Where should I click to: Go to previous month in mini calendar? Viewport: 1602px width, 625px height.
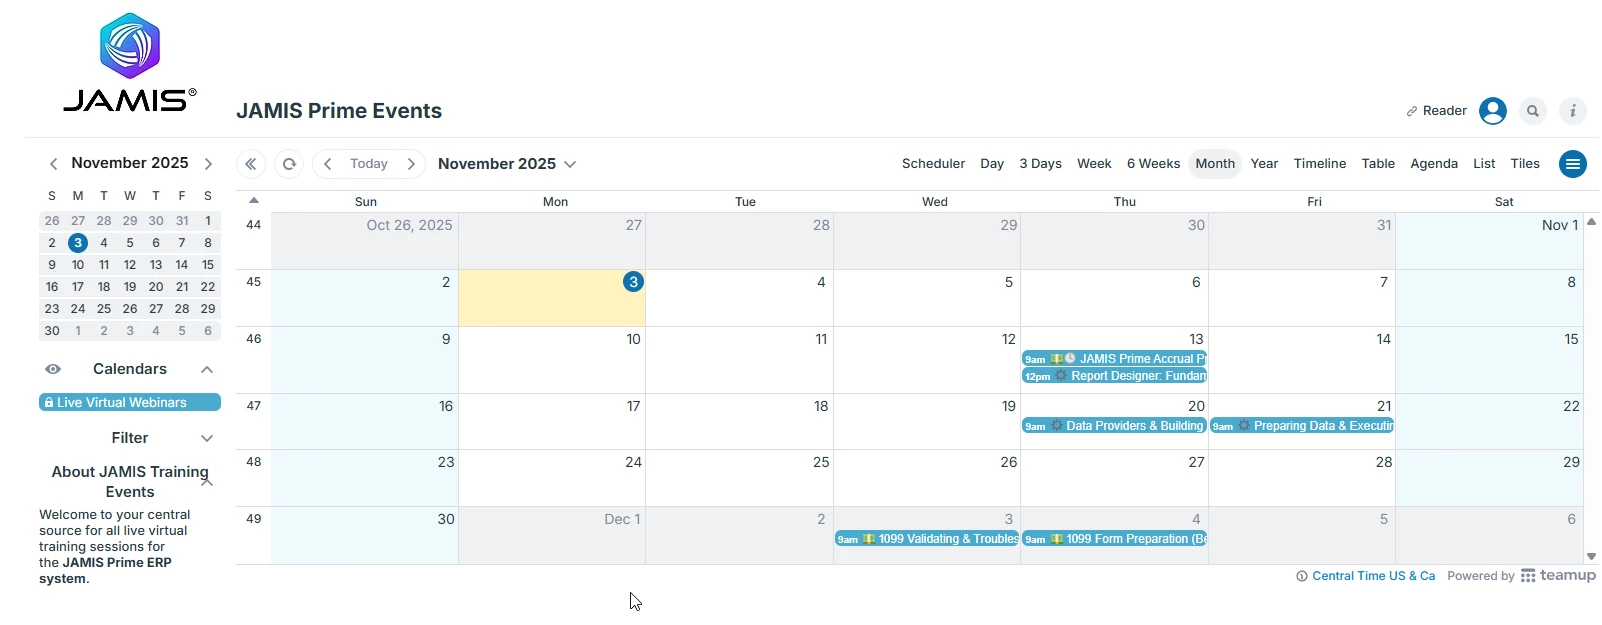[53, 164]
